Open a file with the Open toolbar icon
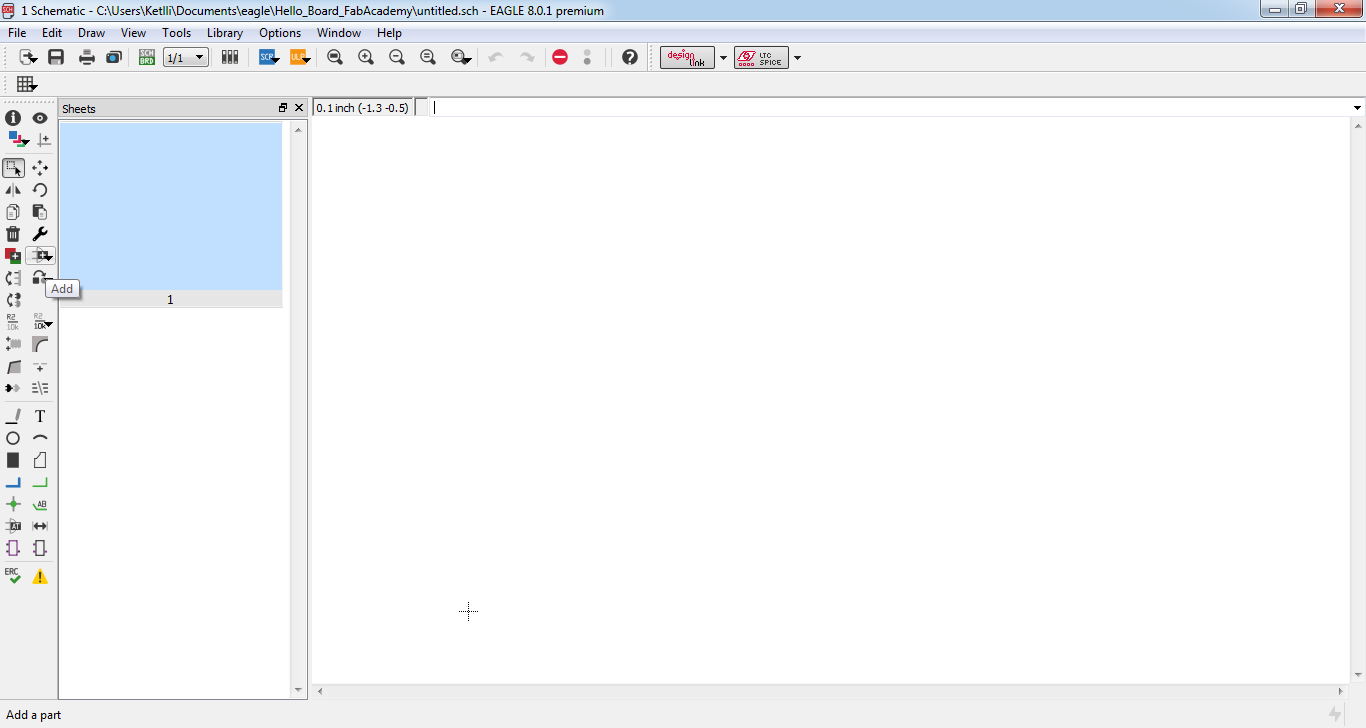1366x728 pixels. [28, 57]
